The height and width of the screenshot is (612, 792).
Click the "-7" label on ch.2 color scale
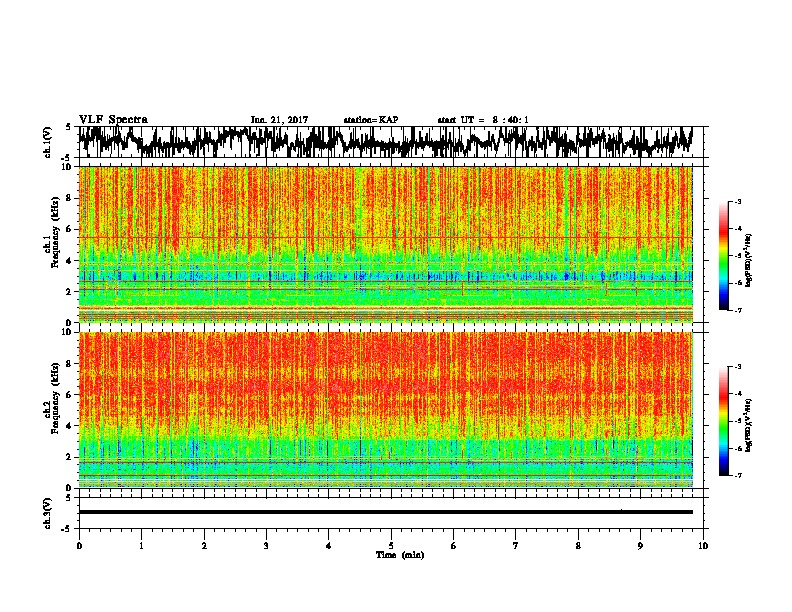tap(738, 476)
